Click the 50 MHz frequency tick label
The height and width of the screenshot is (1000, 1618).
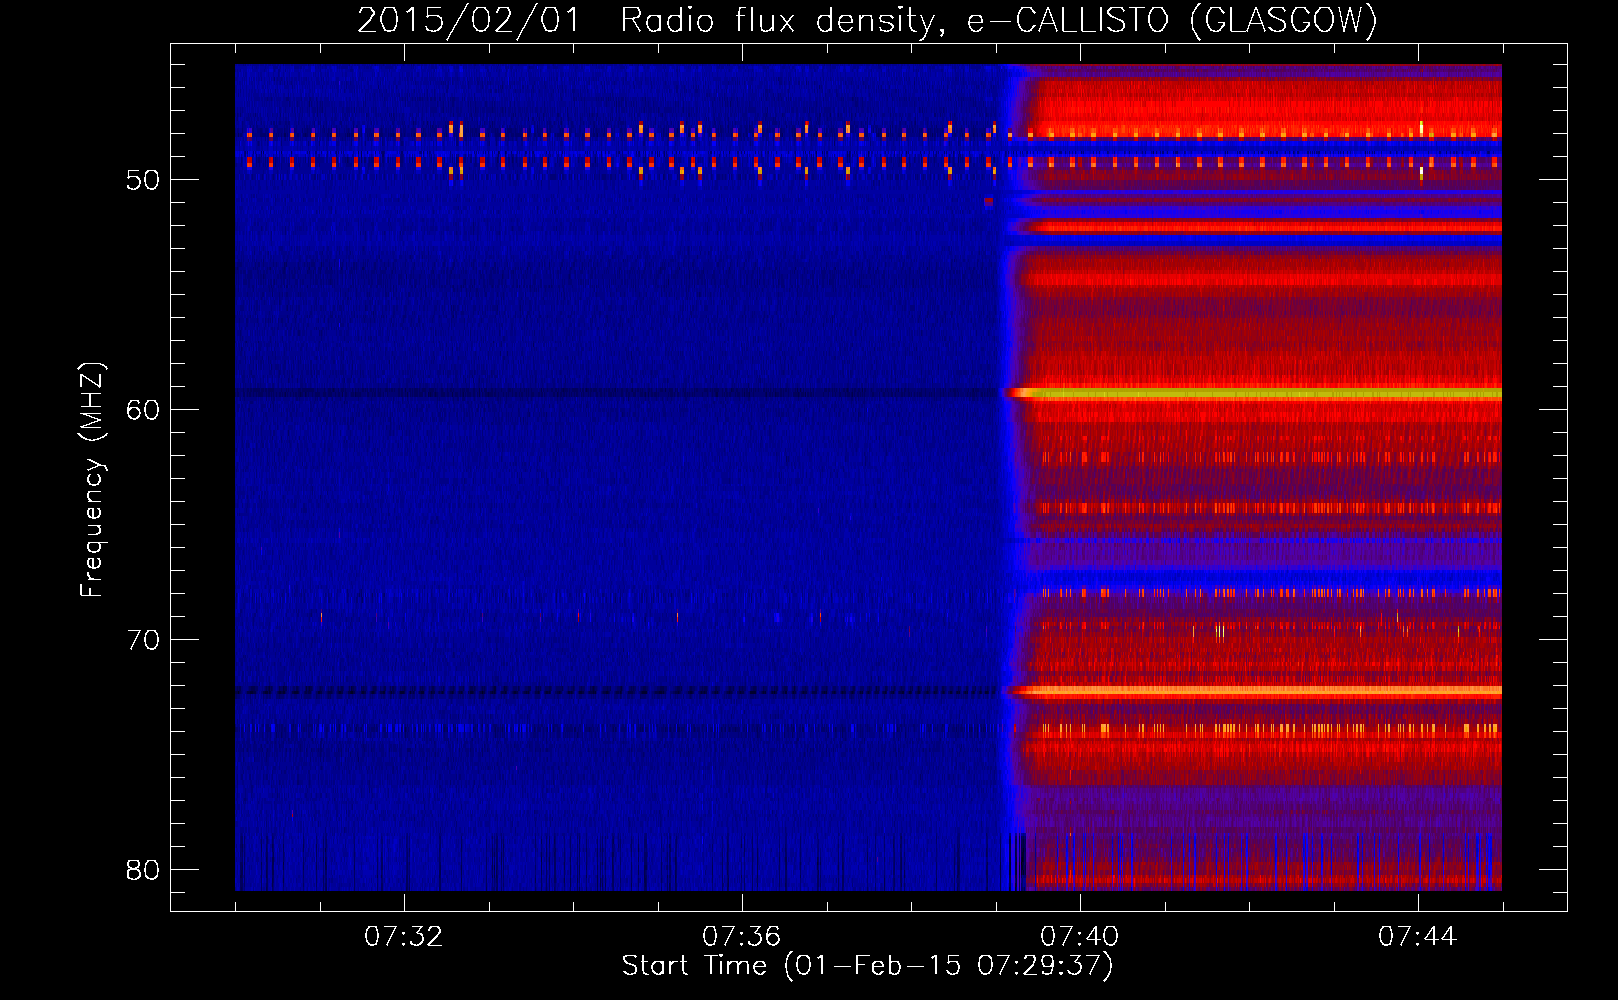click(143, 181)
